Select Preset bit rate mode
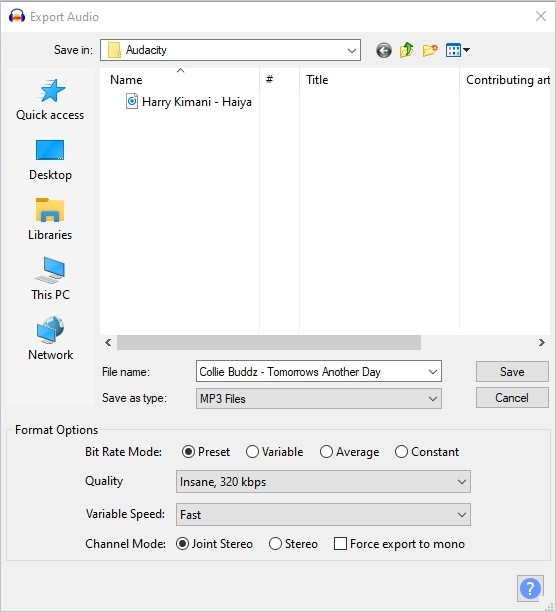Viewport: 556px width, 612px height. 206,452
